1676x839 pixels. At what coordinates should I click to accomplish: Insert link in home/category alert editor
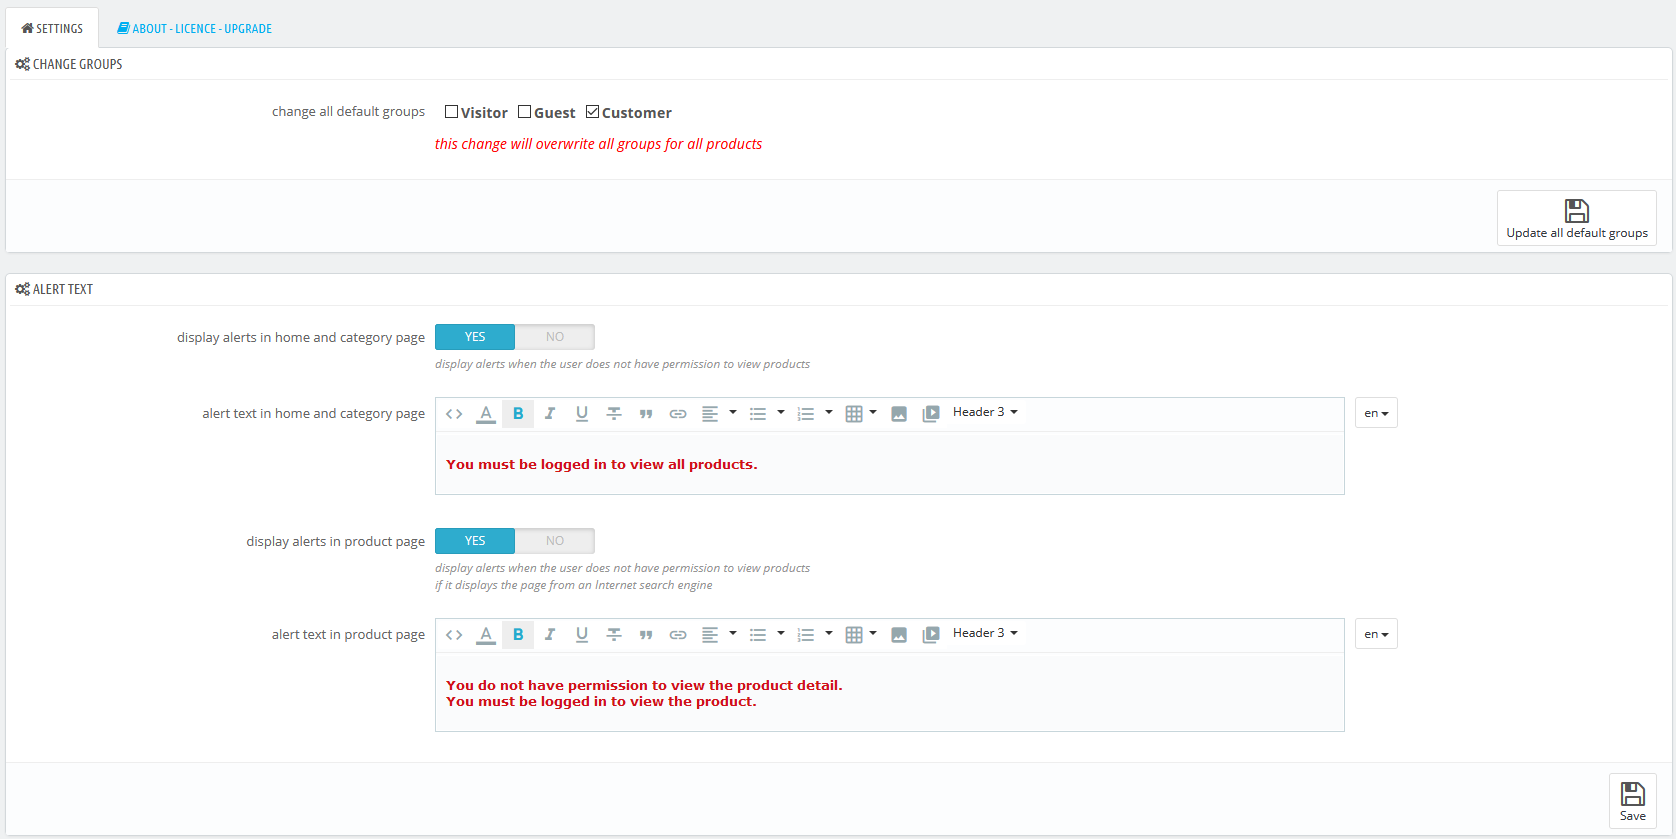coord(678,414)
